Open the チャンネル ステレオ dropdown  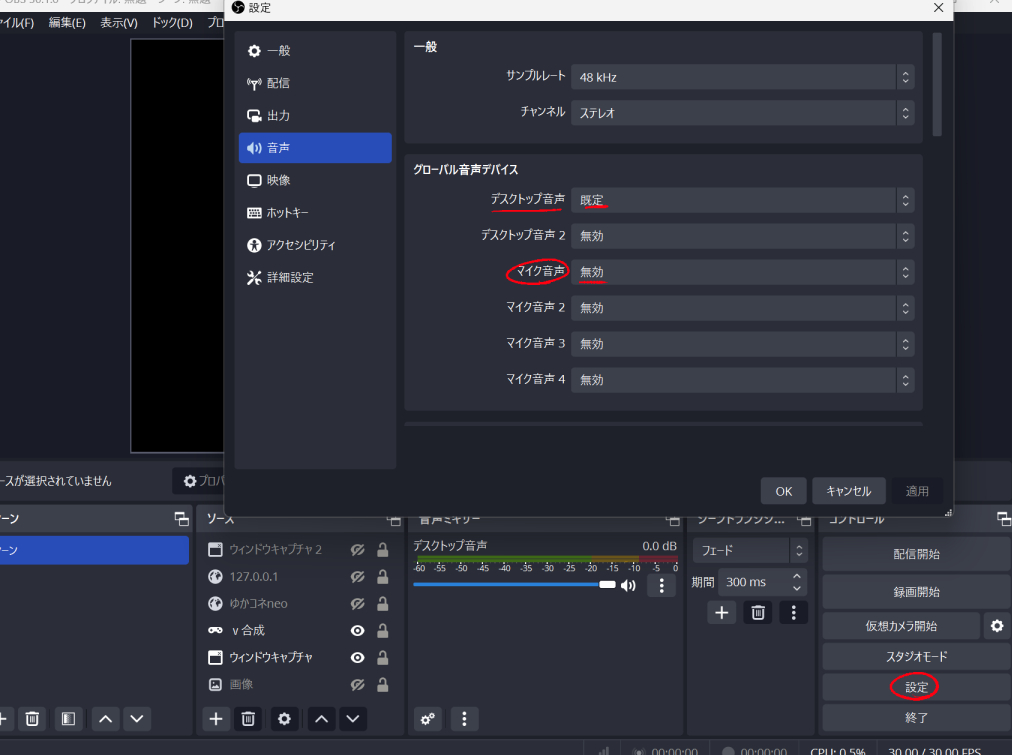pos(742,113)
